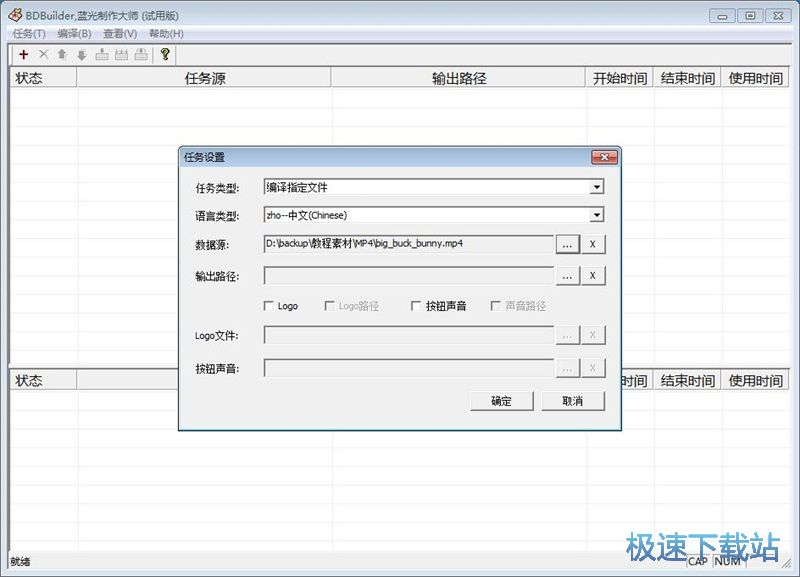The width and height of the screenshot is (800, 577).
Task: Click the lower panel 使用时间 column header
Action: 755,380
